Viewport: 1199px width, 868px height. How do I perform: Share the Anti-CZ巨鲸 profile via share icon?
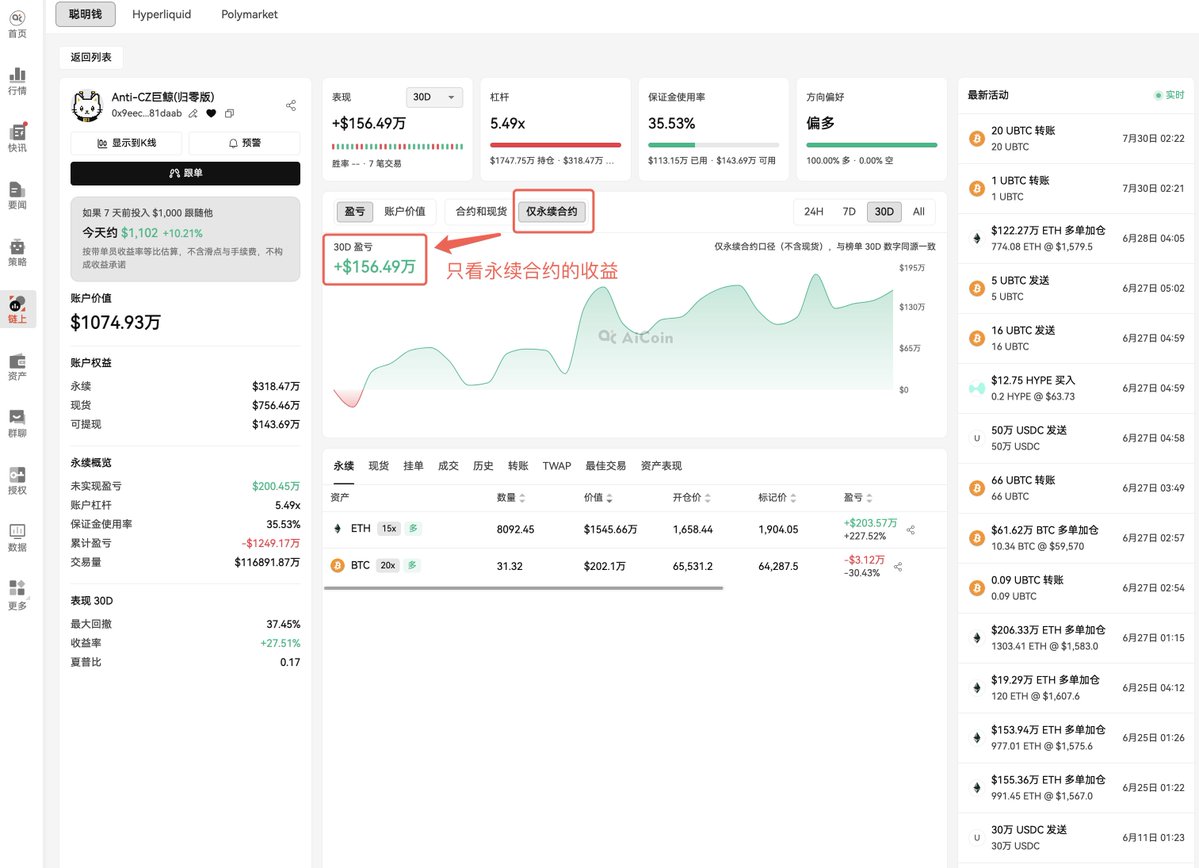[291, 106]
